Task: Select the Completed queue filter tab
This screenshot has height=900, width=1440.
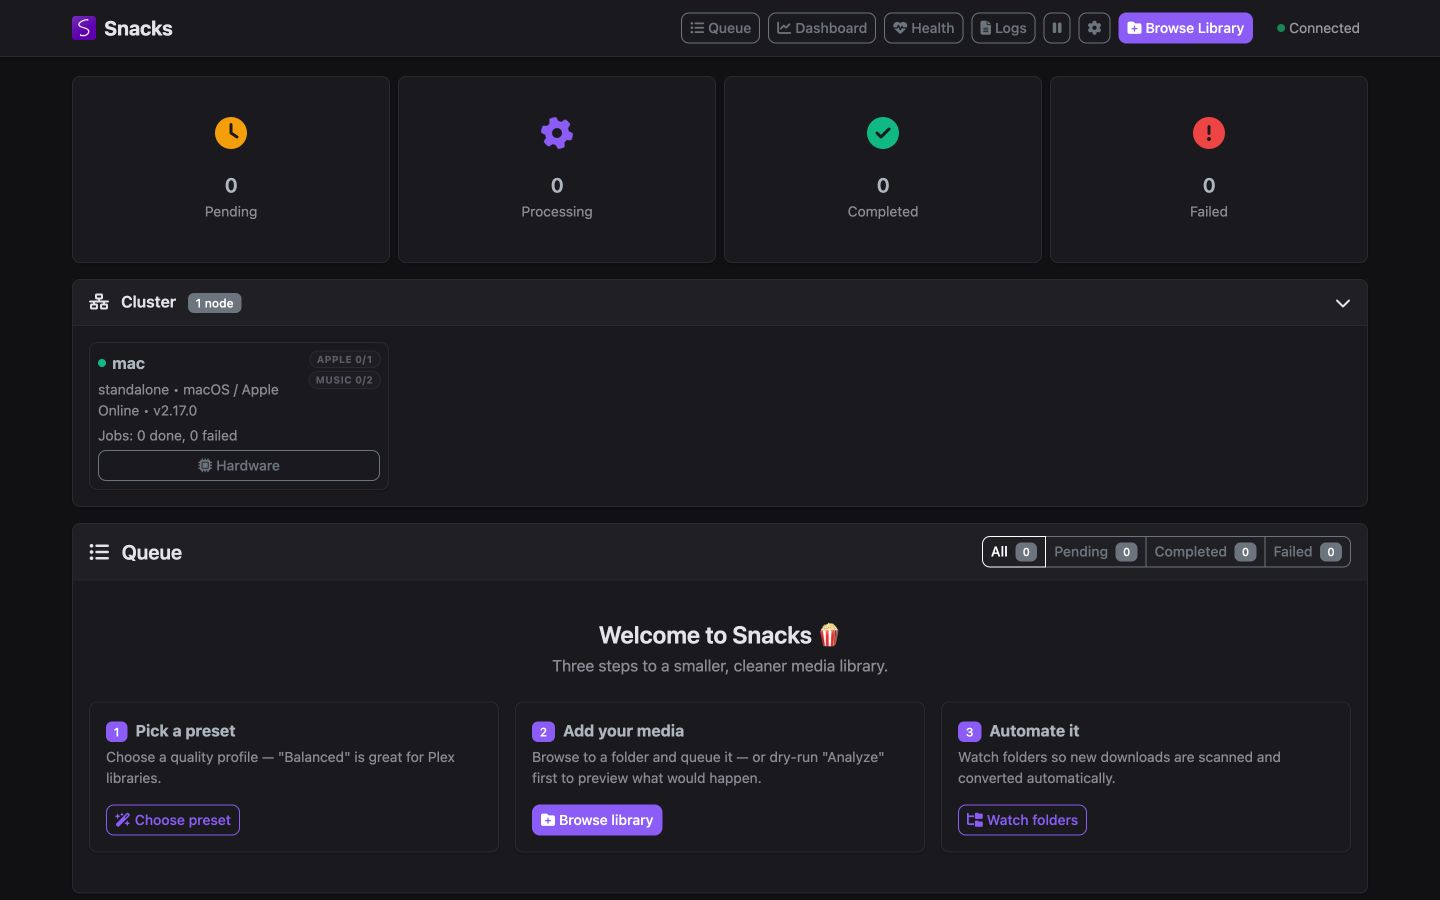Action: click(x=1205, y=552)
